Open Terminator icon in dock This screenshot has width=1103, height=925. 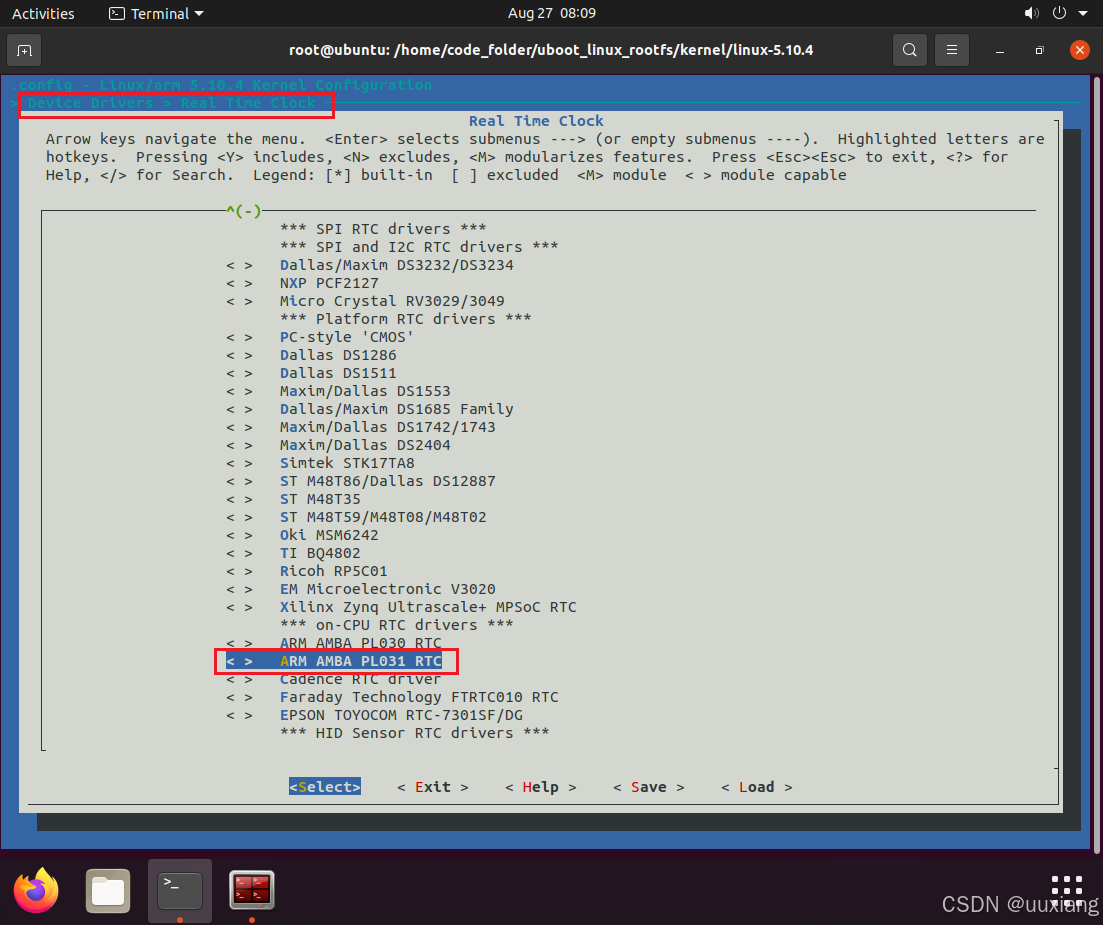click(252, 891)
